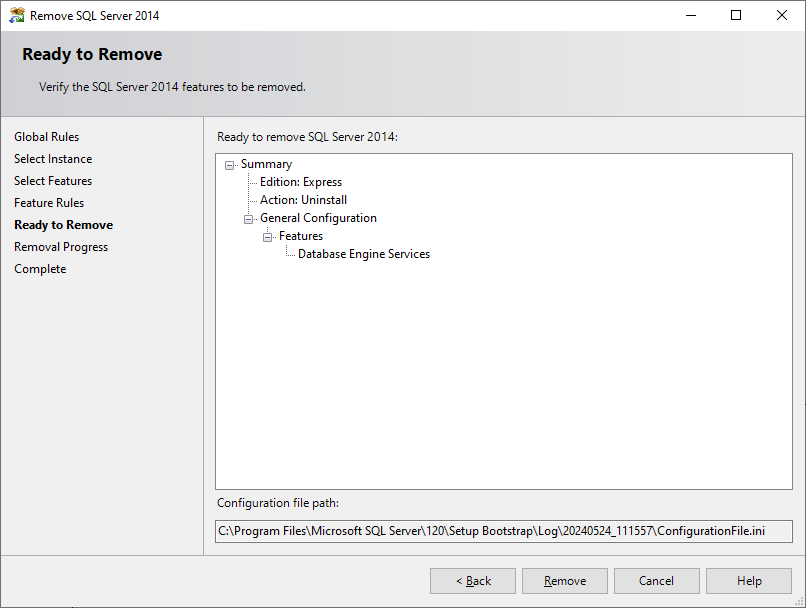Collapse the Features tree node
Viewport: 806px width, 608px height.
point(267,235)
